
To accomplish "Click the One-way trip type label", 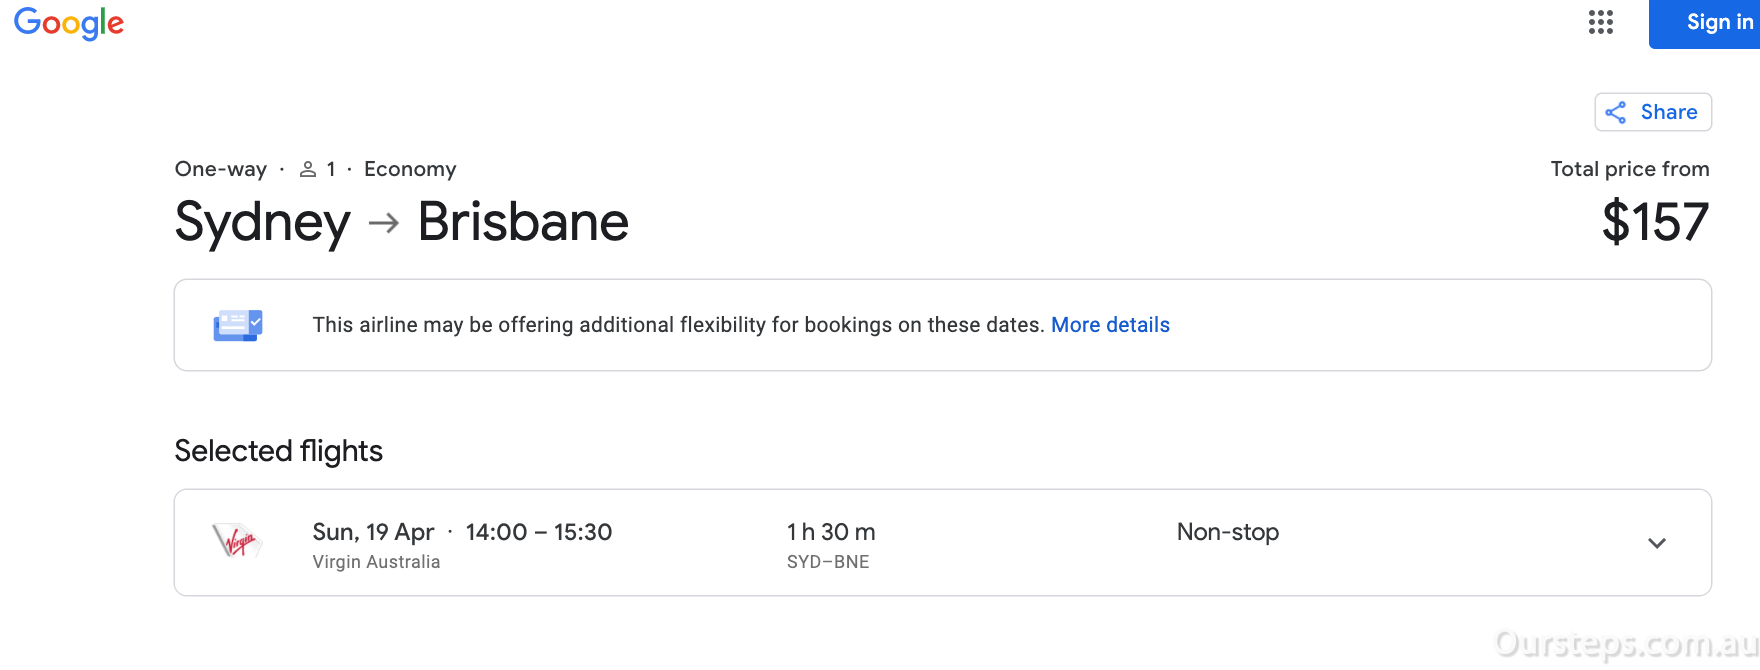I will (221, 169).
